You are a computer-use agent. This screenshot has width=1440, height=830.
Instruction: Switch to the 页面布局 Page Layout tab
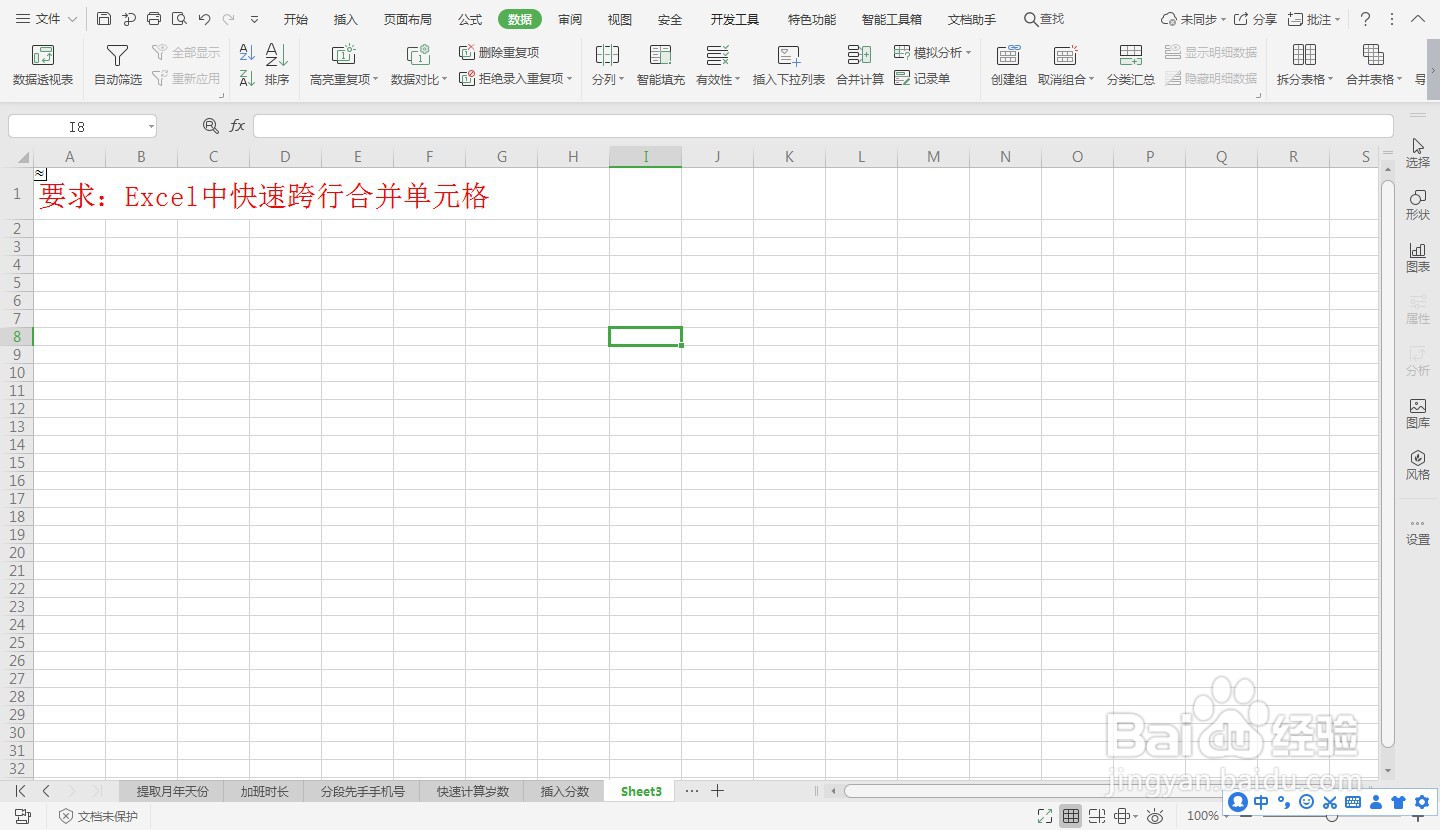pos(408,19)
